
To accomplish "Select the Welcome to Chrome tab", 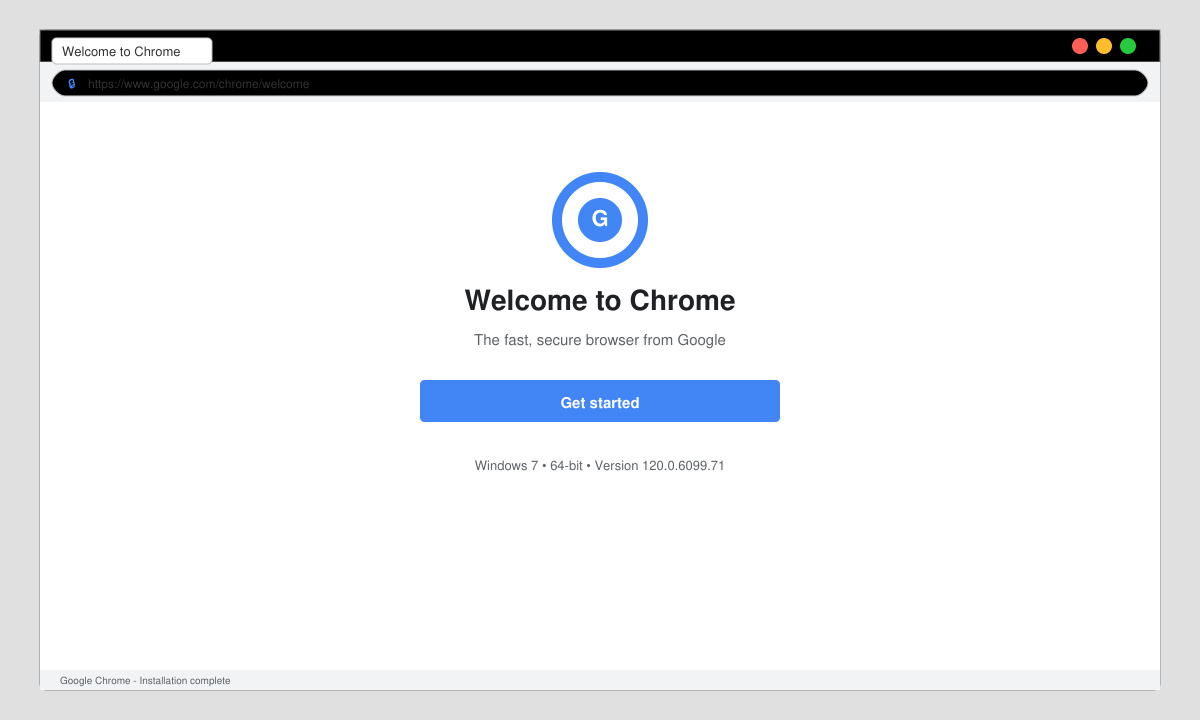I will (132, 51).
